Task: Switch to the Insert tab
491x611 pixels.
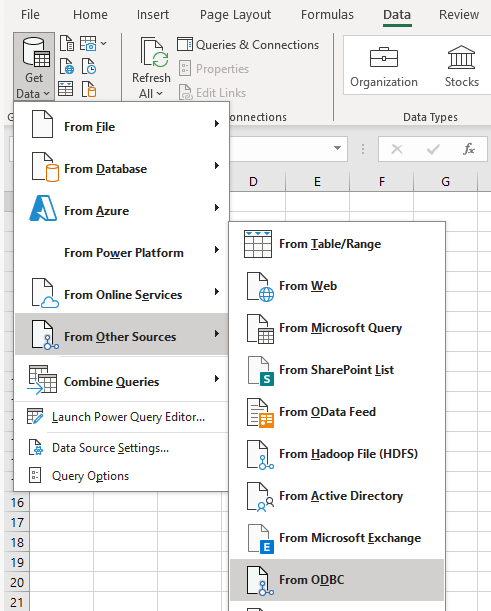Action: coord(153,15)
